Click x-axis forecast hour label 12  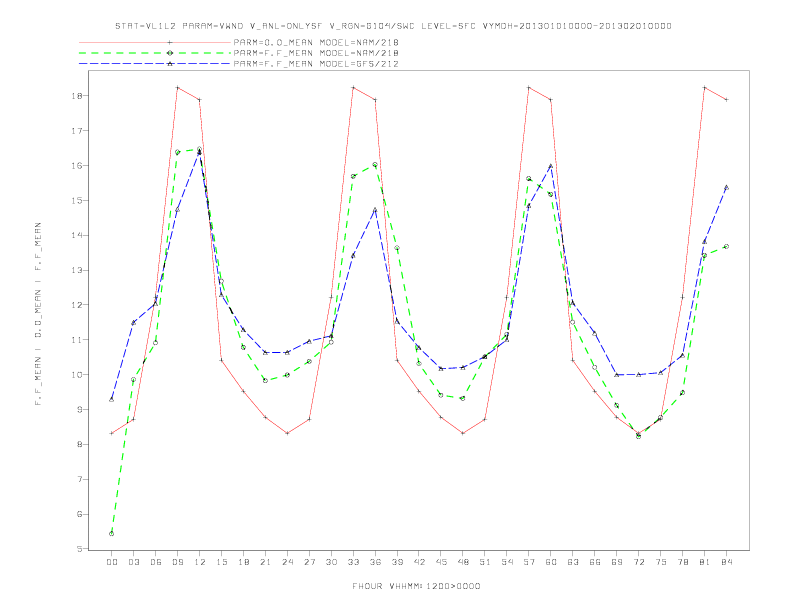[200, 562]
